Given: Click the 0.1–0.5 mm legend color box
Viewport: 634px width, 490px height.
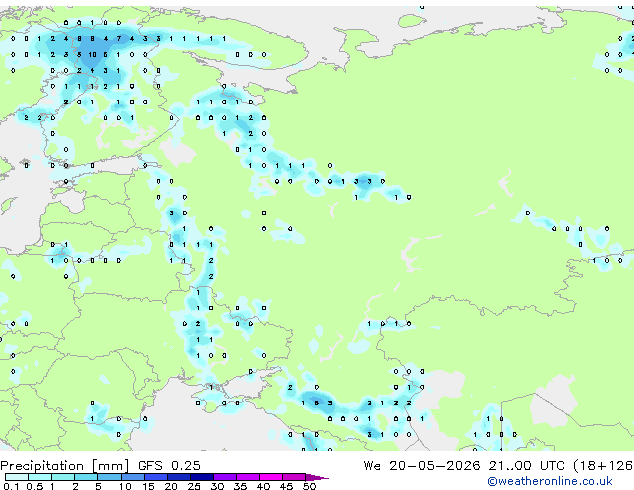Looking at the screenshot, I should pyautogui.click(x=17, y=477).
